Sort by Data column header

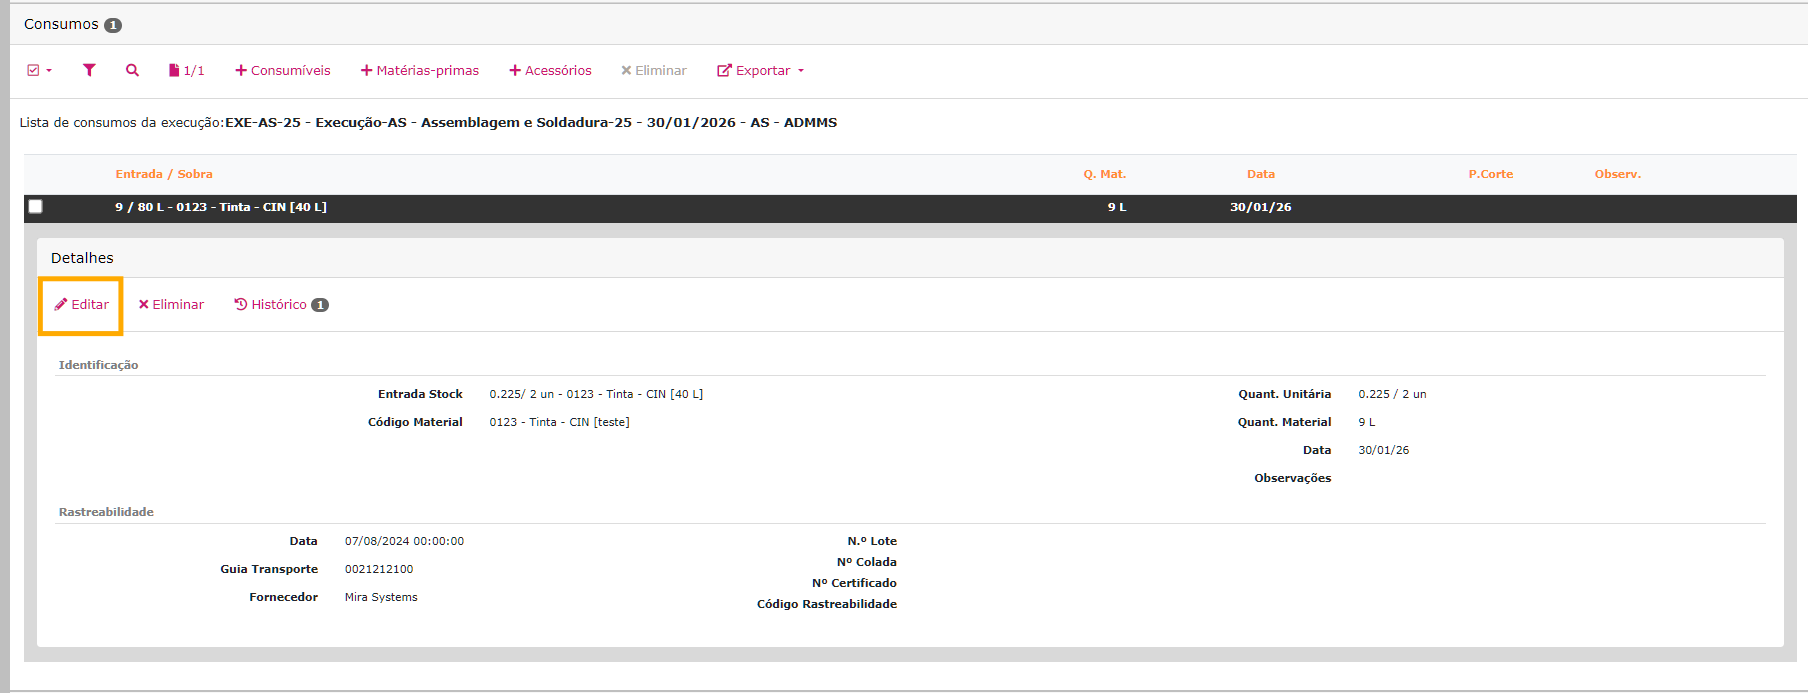(1260, 174)
